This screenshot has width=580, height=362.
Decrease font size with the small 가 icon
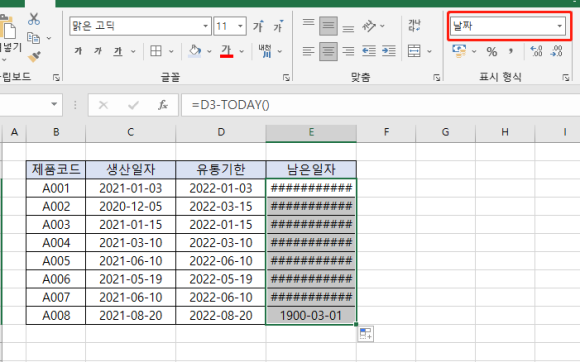[x=278, y=26]
